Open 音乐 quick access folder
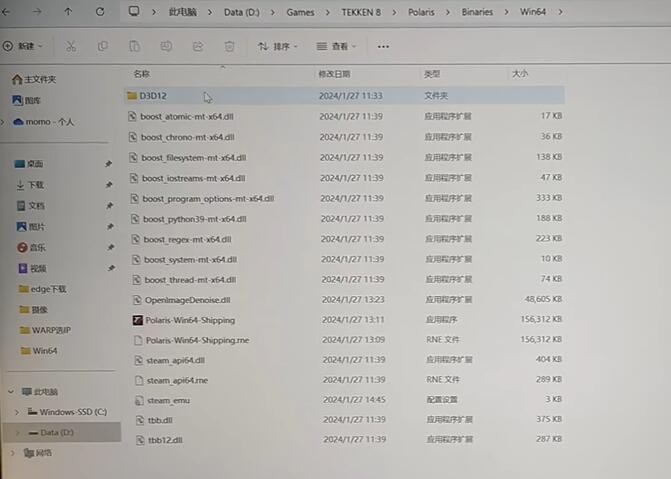 pyautogui.click(x=31, y=247)
